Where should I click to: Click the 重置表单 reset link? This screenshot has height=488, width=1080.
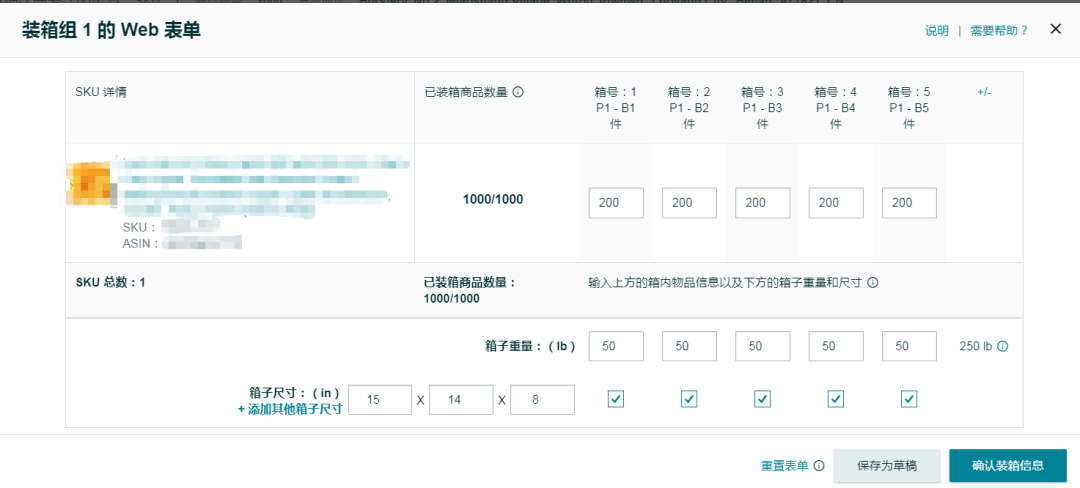tap(784, 466)
